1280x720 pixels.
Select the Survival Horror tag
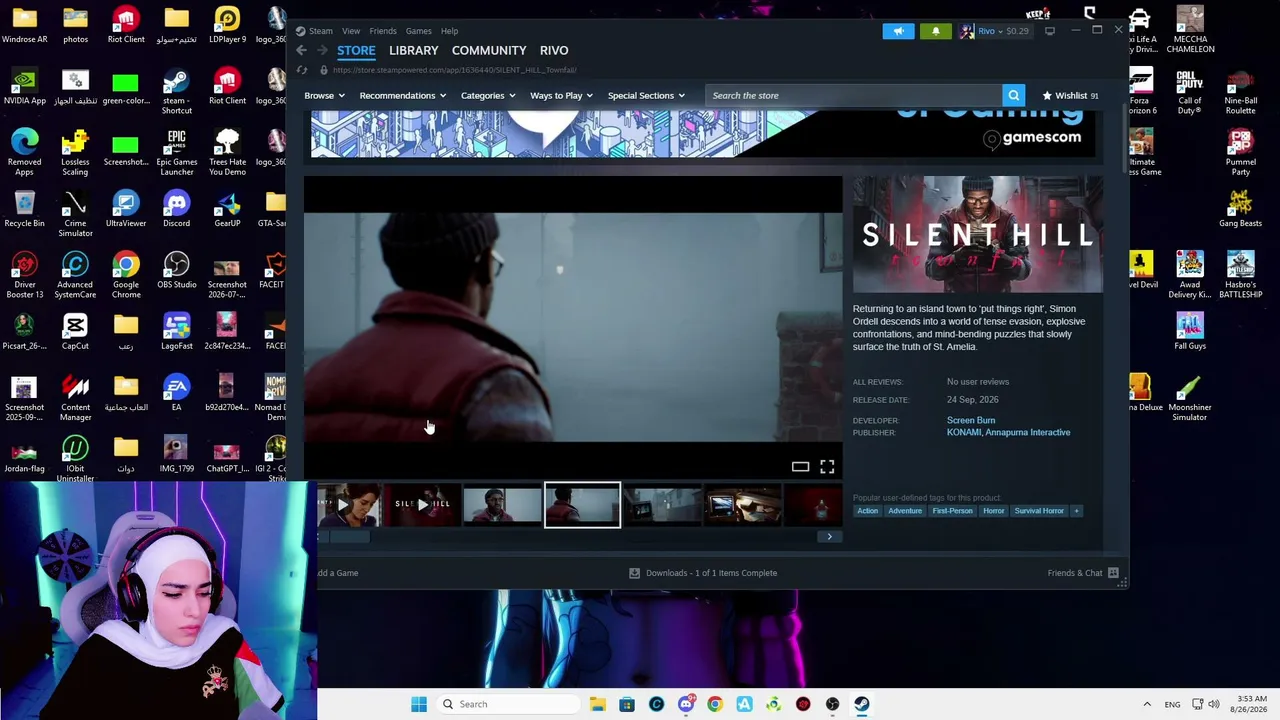pos(1039,511)
